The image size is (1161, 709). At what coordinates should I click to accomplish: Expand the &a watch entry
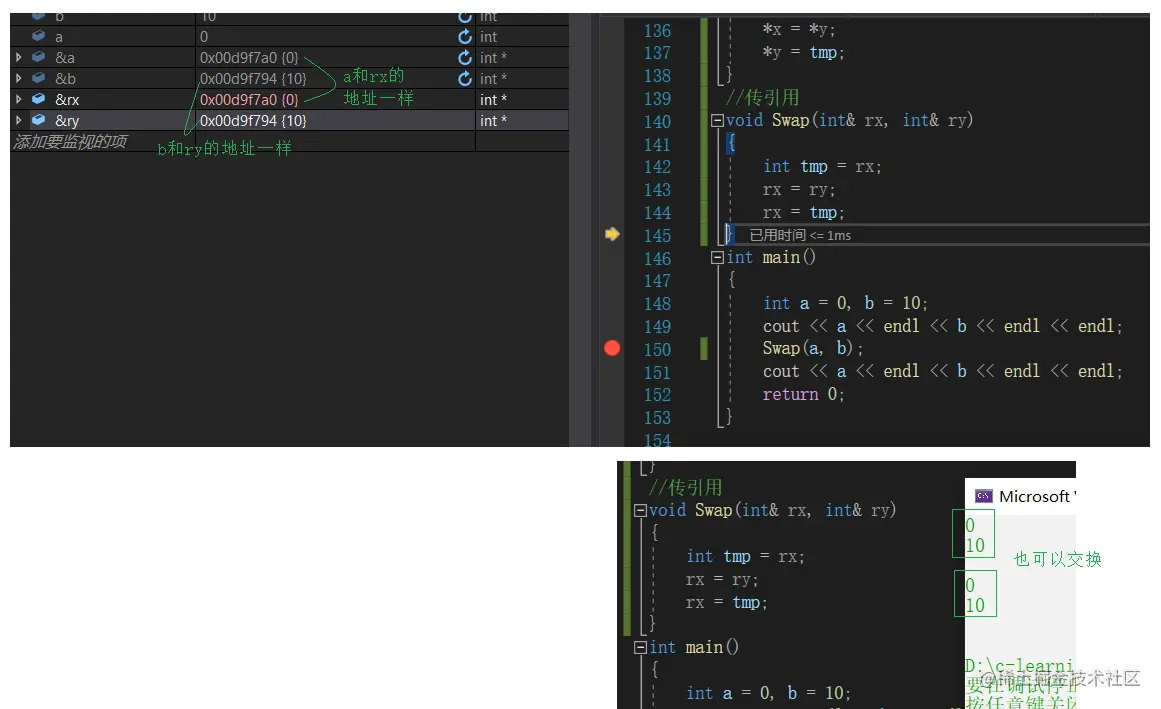pos(19,57)
